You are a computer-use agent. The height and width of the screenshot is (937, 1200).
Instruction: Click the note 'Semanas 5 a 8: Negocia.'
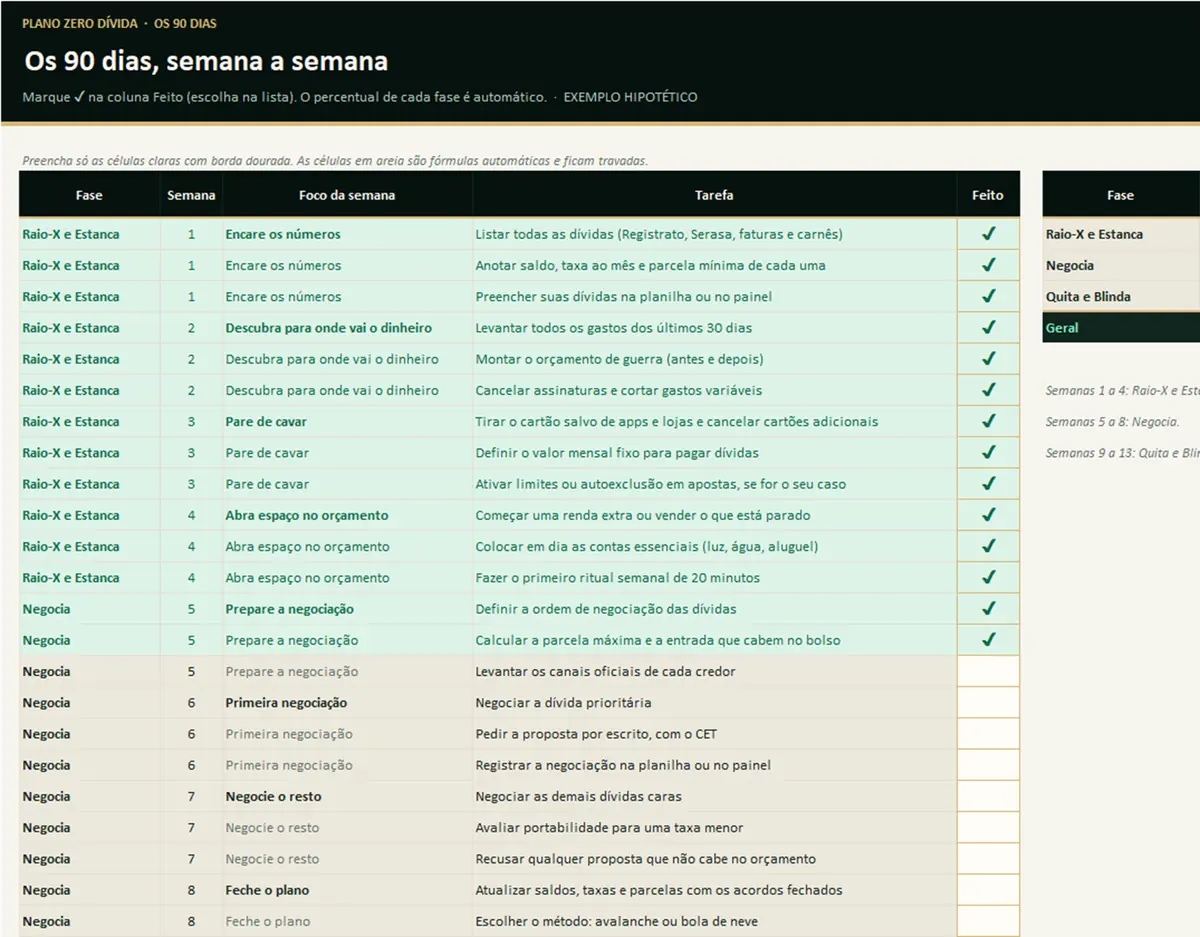tap(1112, 422)
